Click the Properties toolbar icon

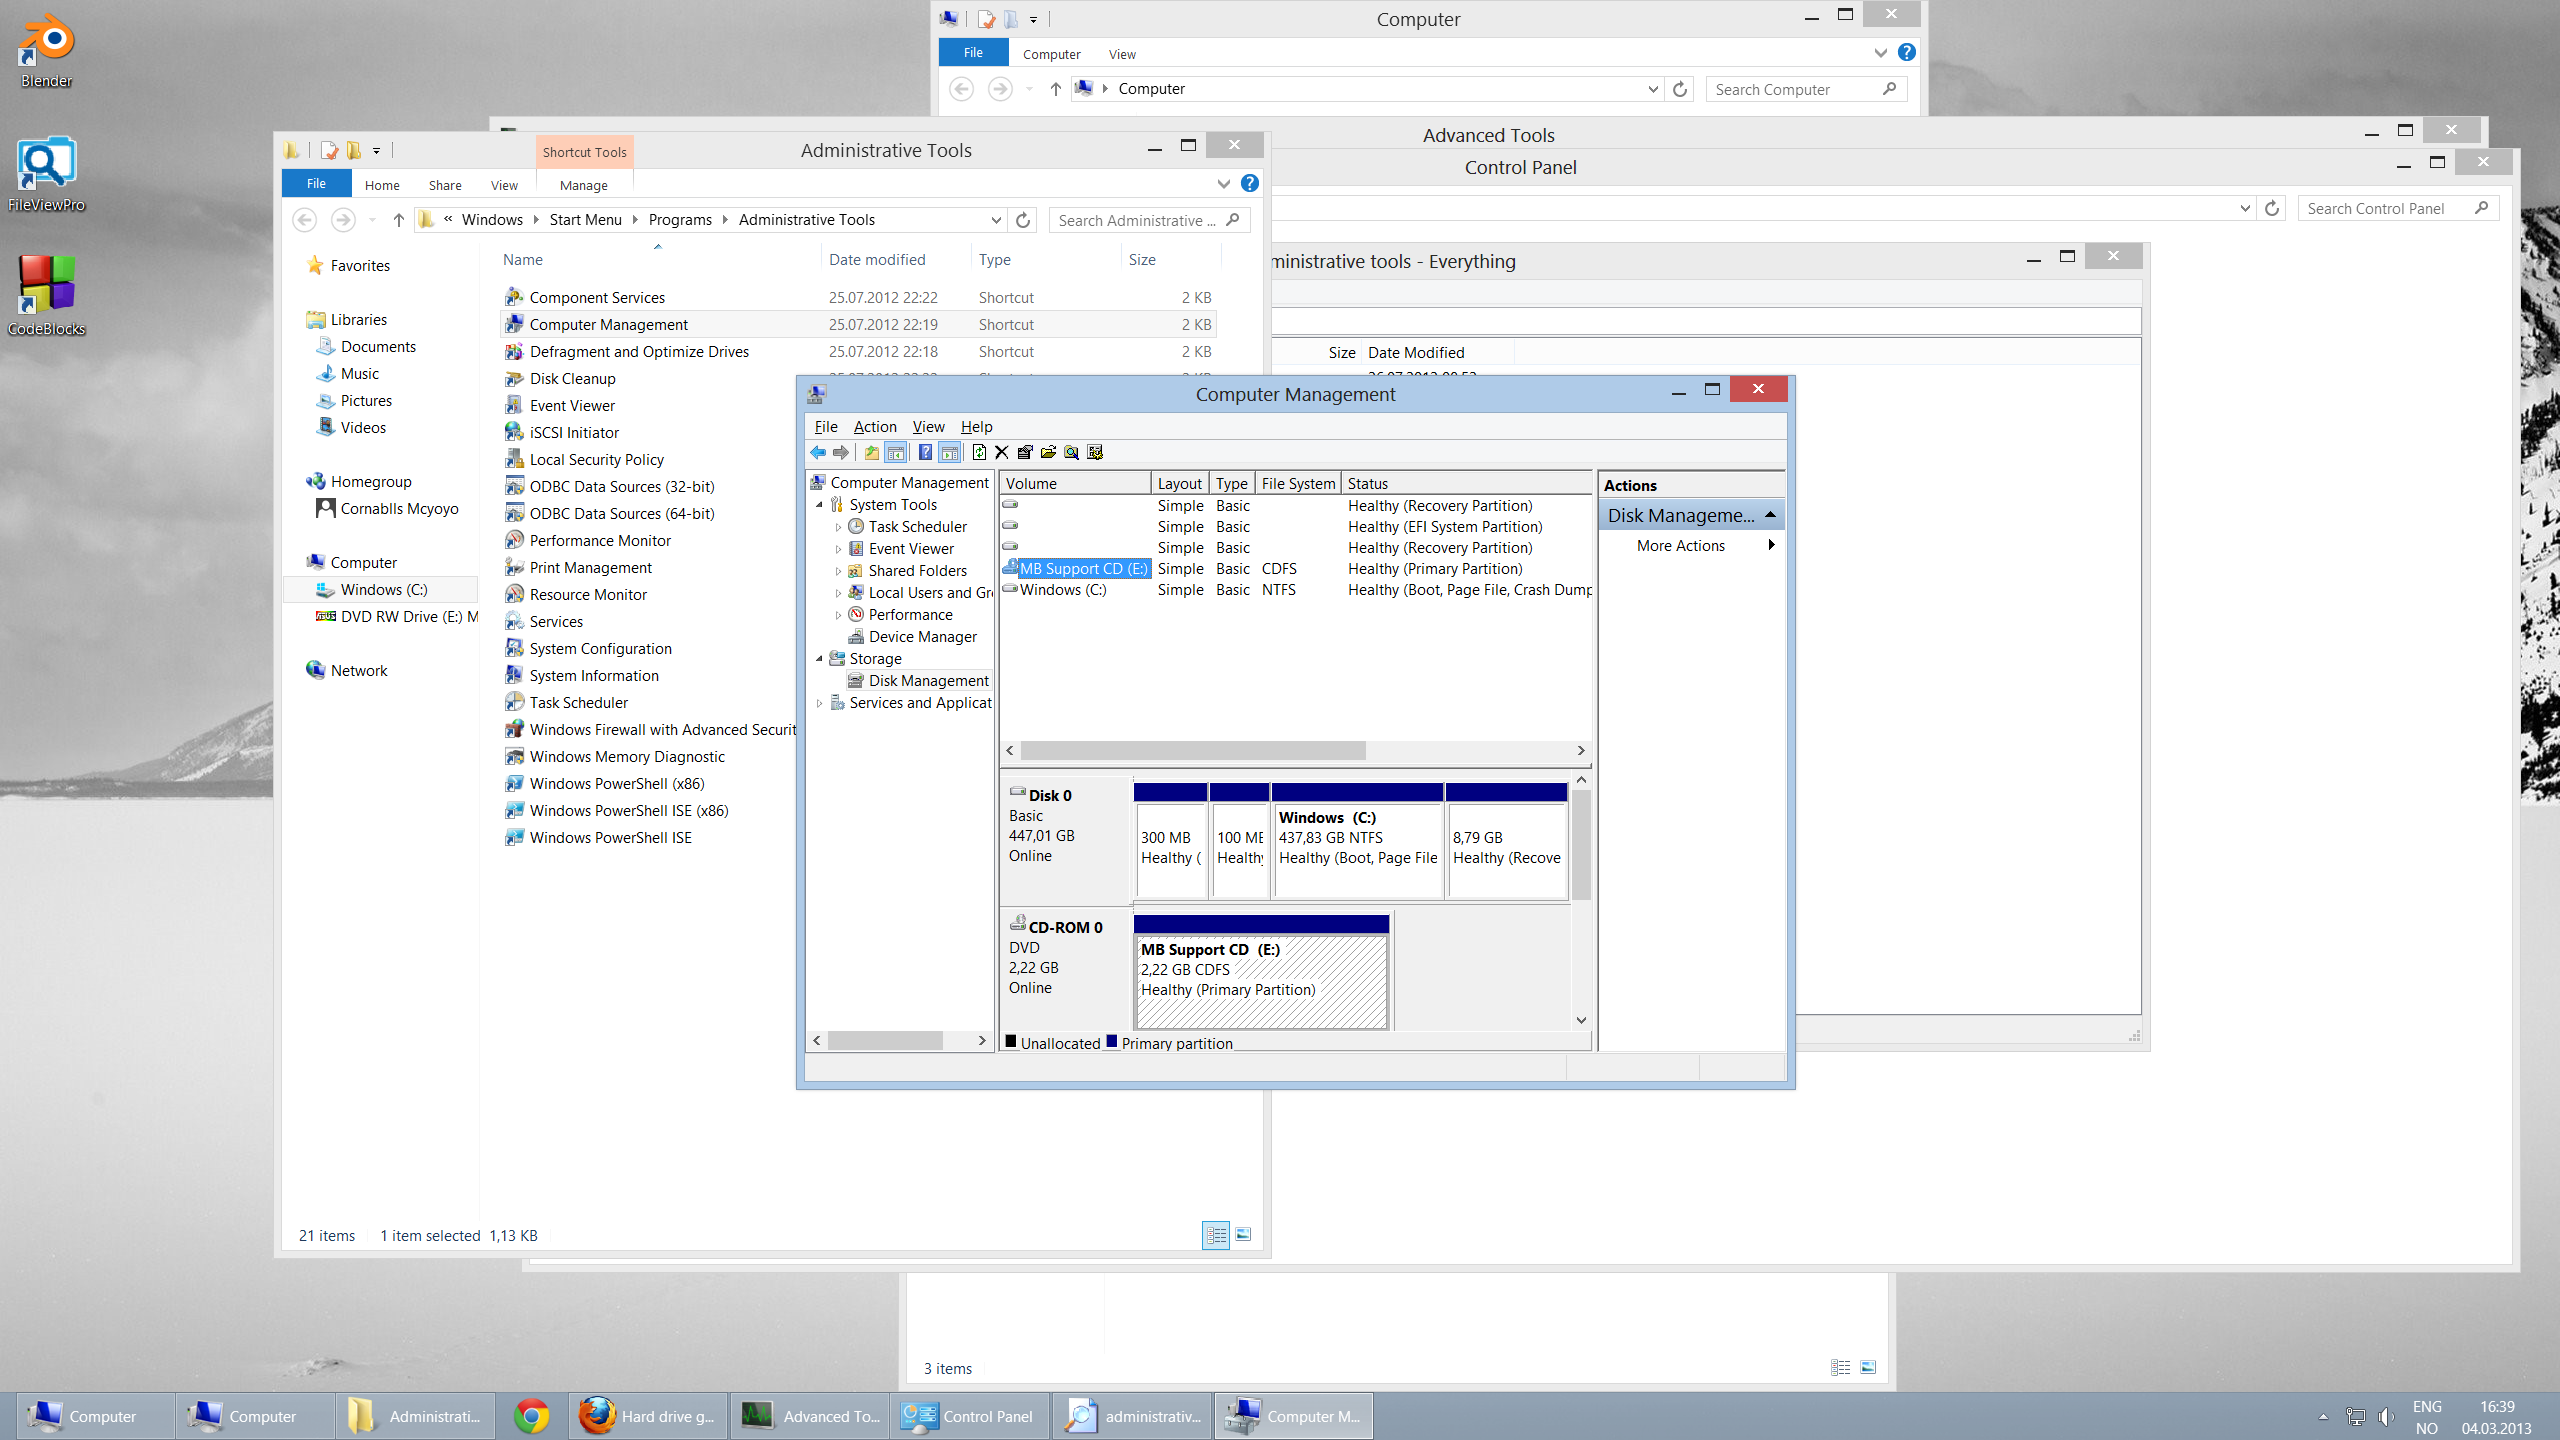[1025, 453]
